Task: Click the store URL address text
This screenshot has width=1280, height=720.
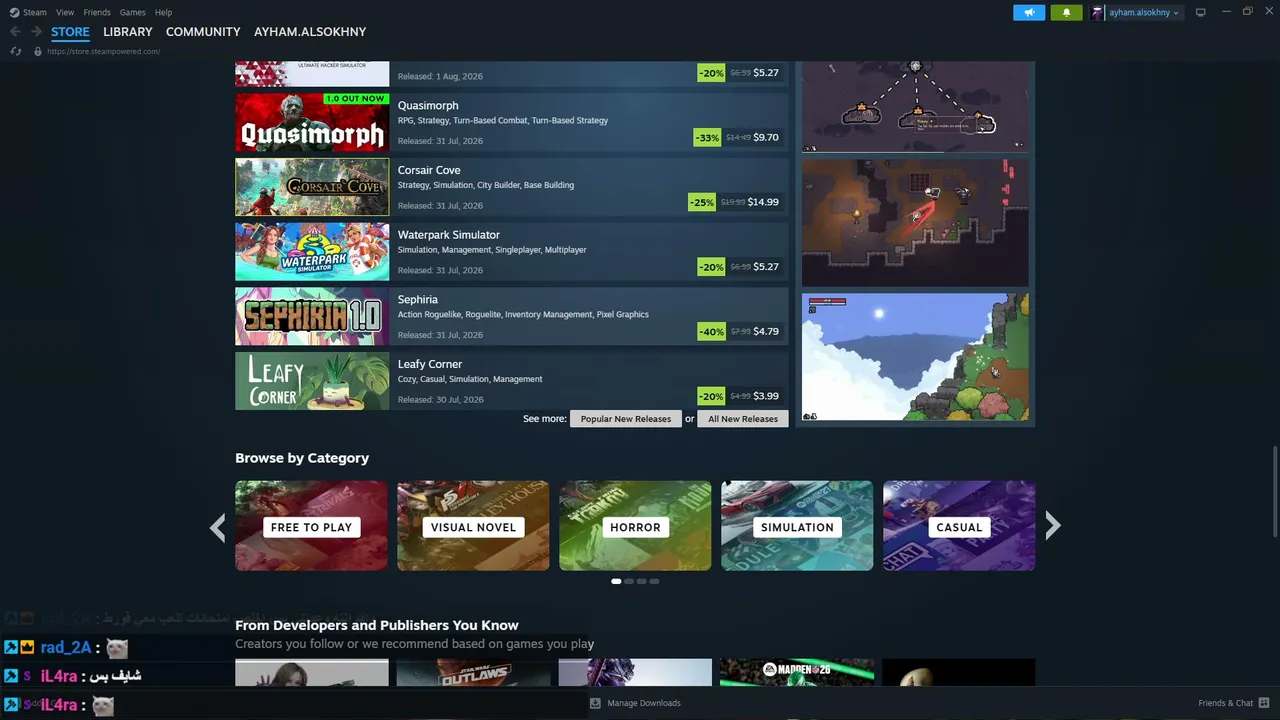Action: coord(103,51)
